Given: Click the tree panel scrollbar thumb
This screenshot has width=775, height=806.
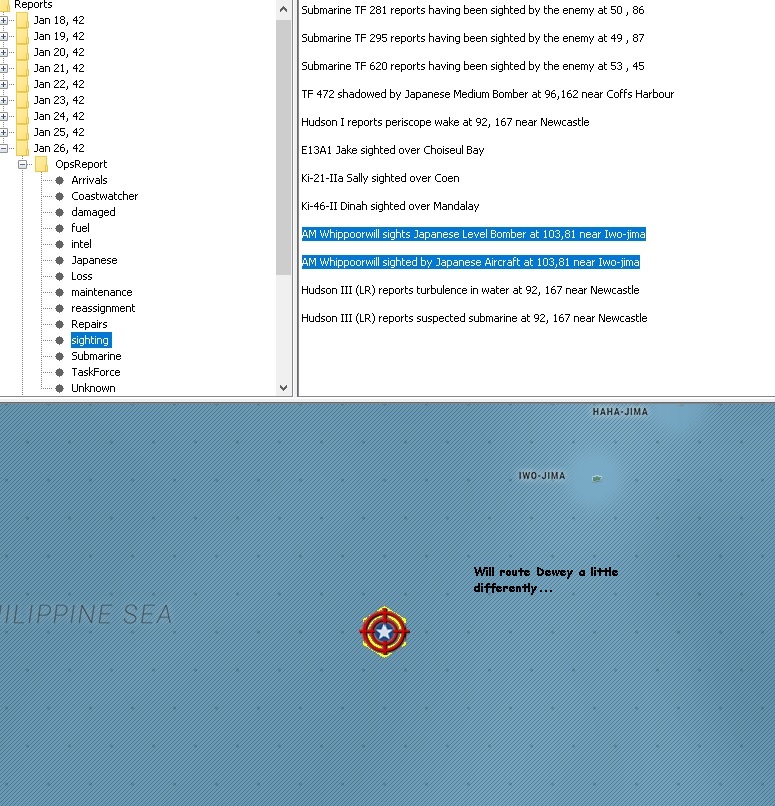Looking at the screenshot, I should tap(283, 147).
